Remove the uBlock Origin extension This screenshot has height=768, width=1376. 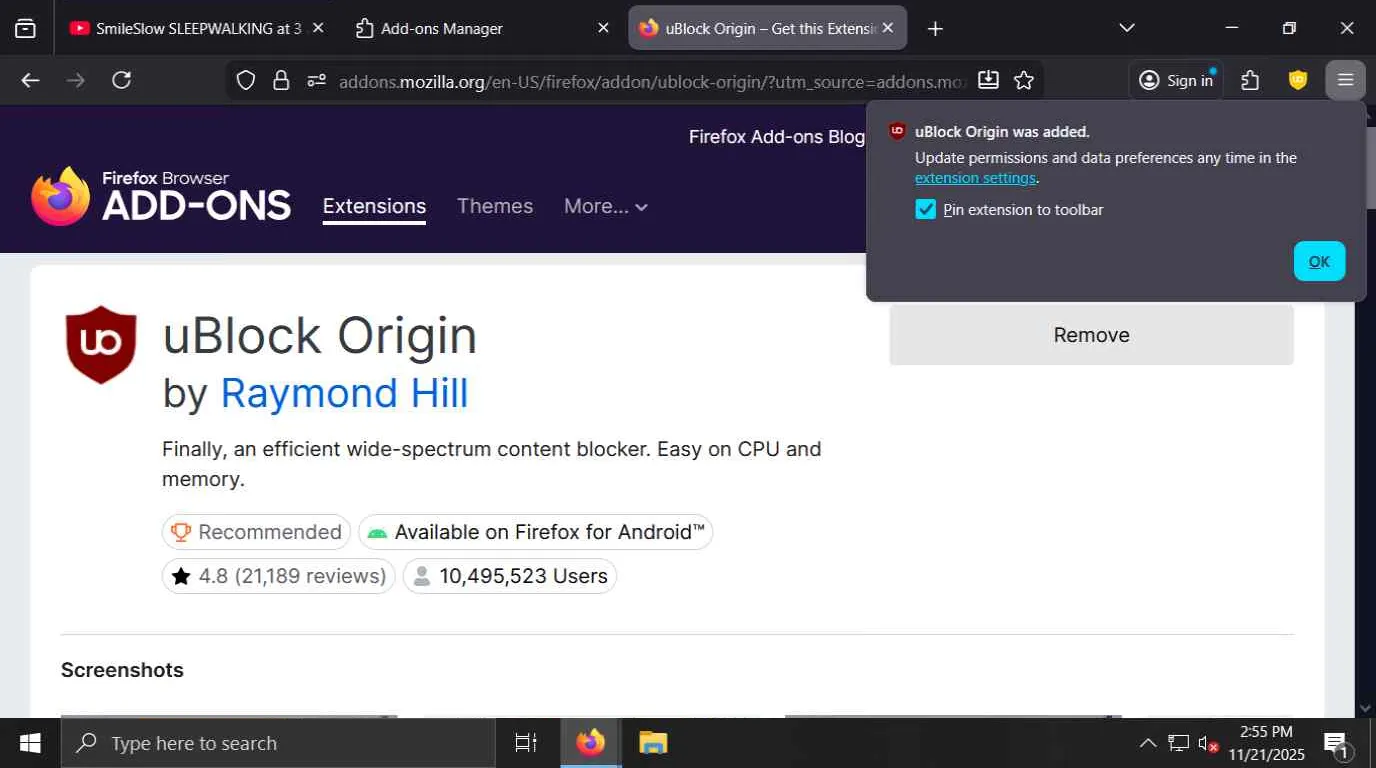click(x=1091, y=335)
